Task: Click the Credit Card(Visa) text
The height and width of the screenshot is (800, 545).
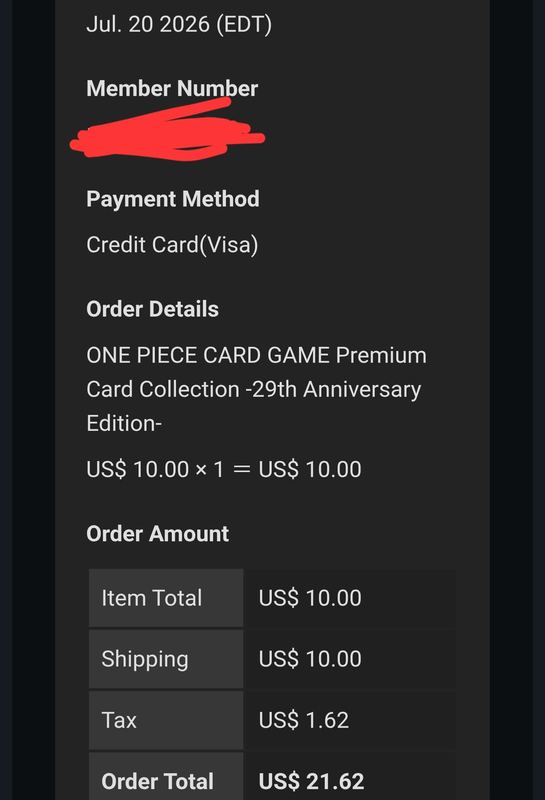Action: pyautogui.click(x=172, y=245)
